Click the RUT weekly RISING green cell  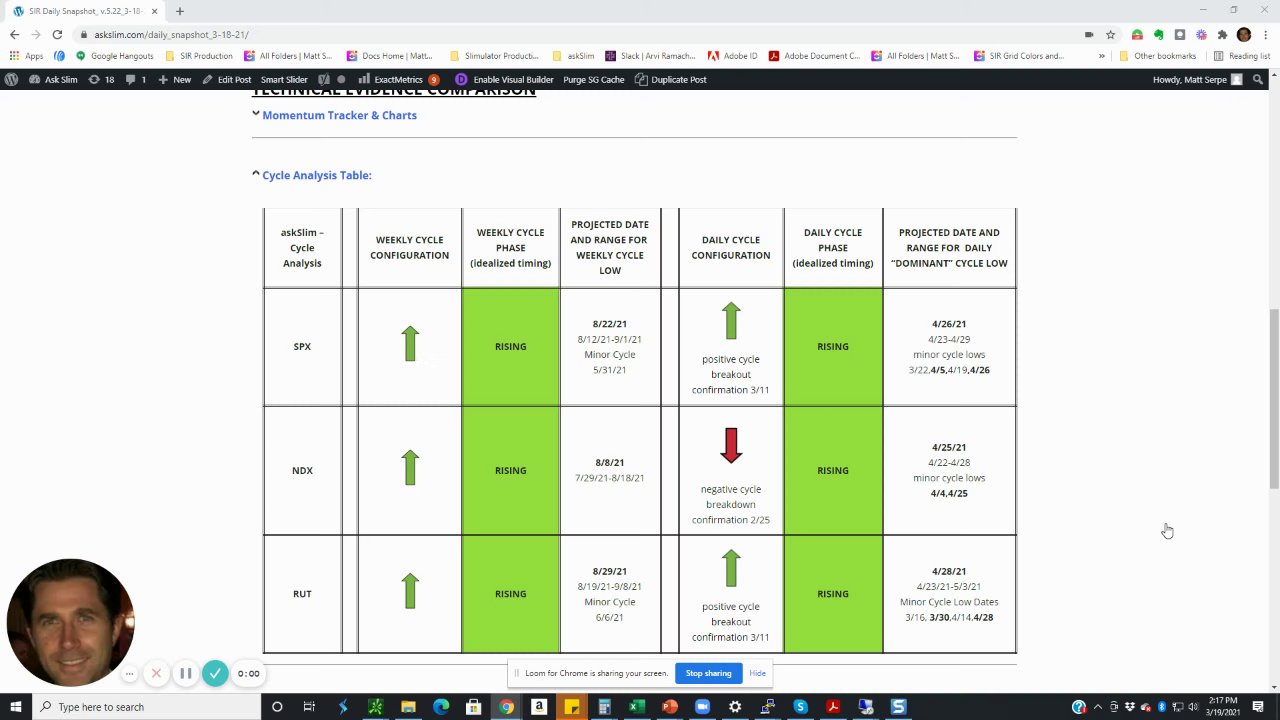tap(510, 594)
